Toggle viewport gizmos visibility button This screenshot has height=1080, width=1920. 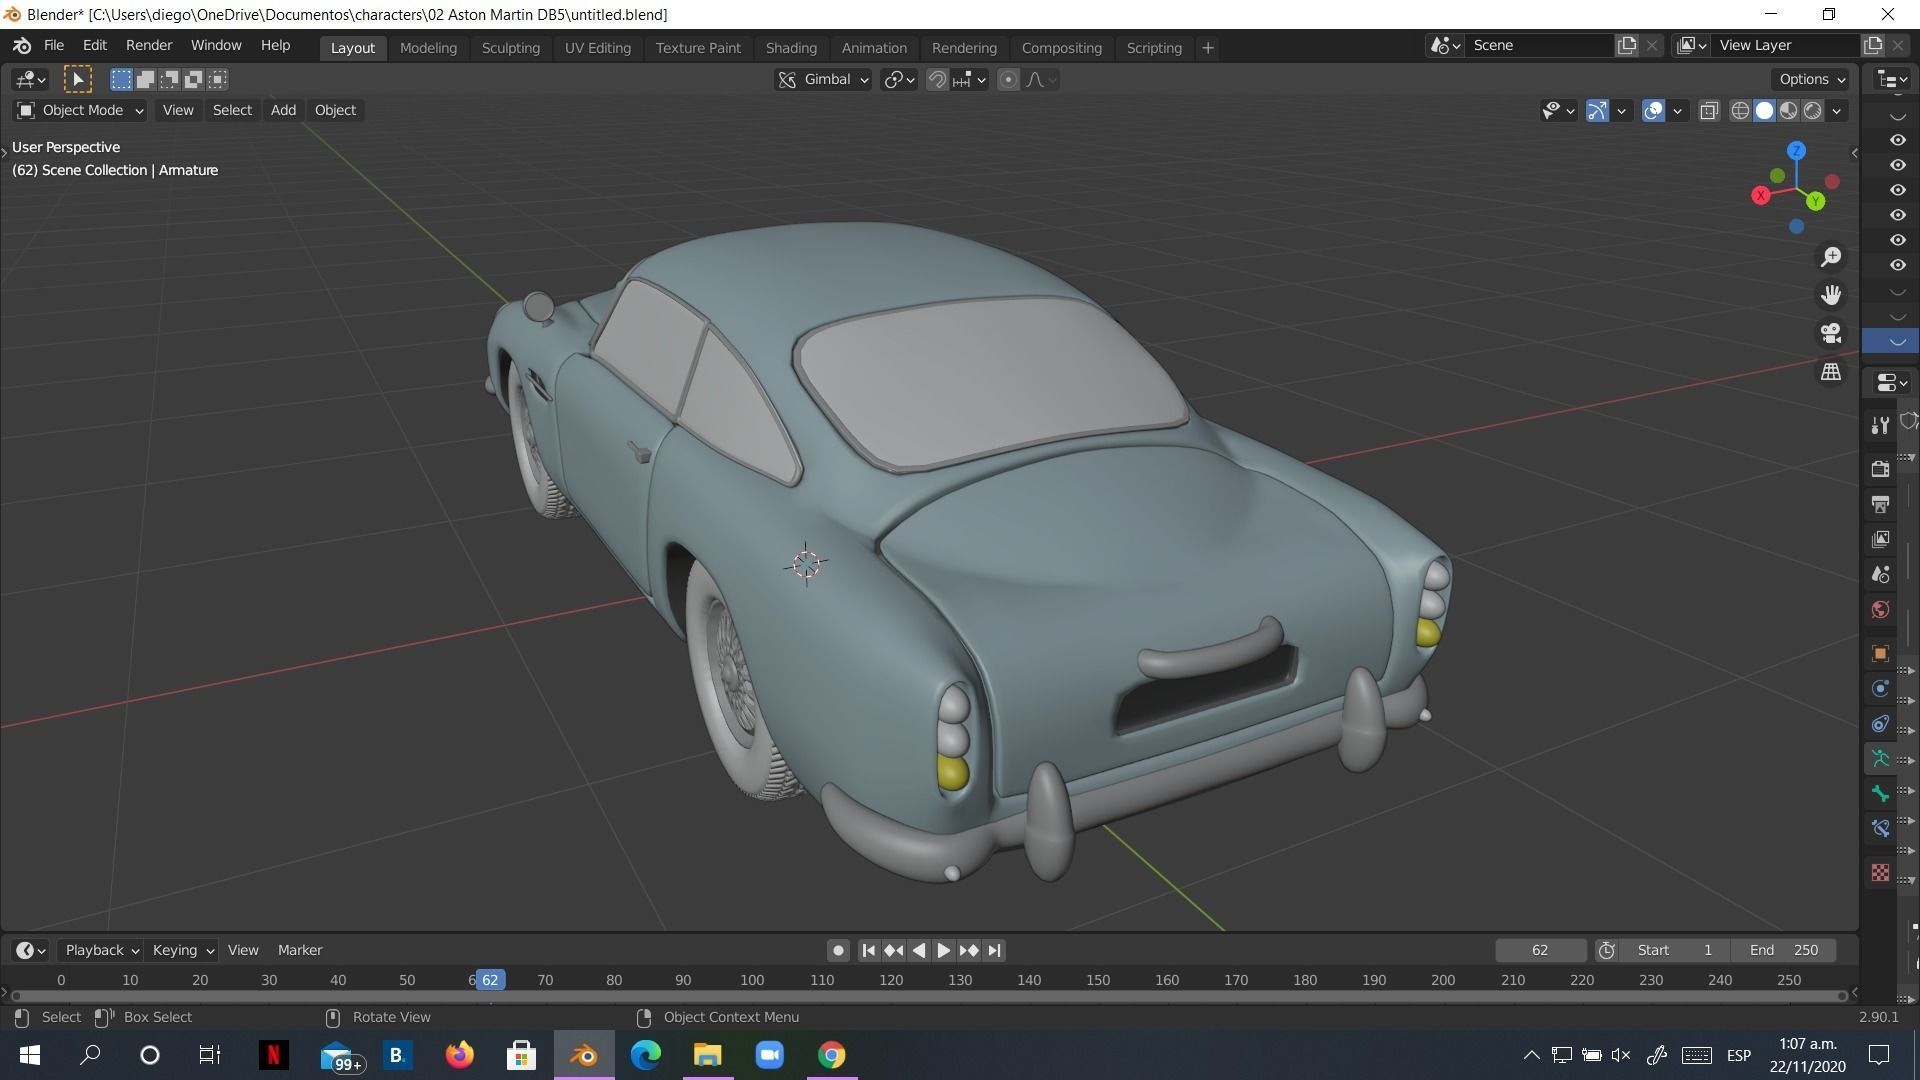point(1597,111)
